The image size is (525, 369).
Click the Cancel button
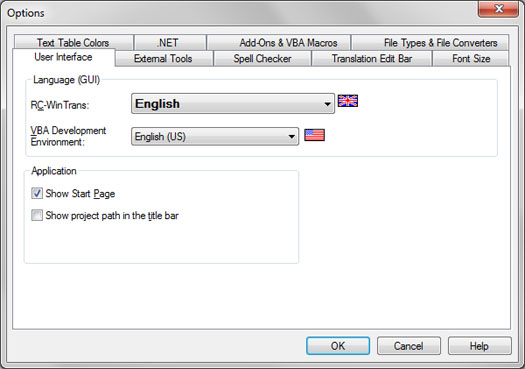coord(409,346)
